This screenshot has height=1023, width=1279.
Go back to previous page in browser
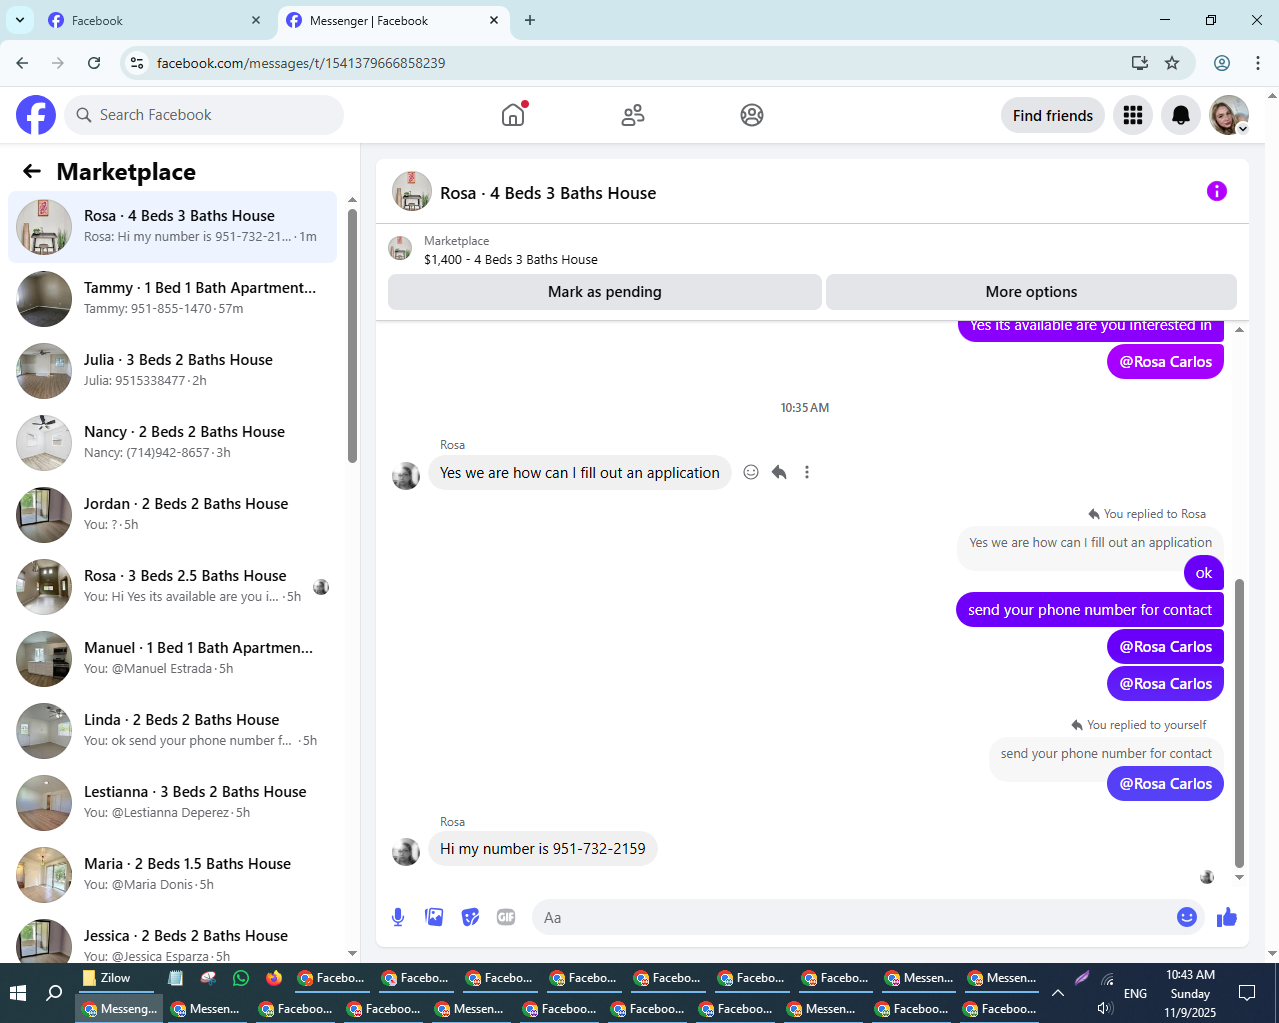tap(22, 63)
